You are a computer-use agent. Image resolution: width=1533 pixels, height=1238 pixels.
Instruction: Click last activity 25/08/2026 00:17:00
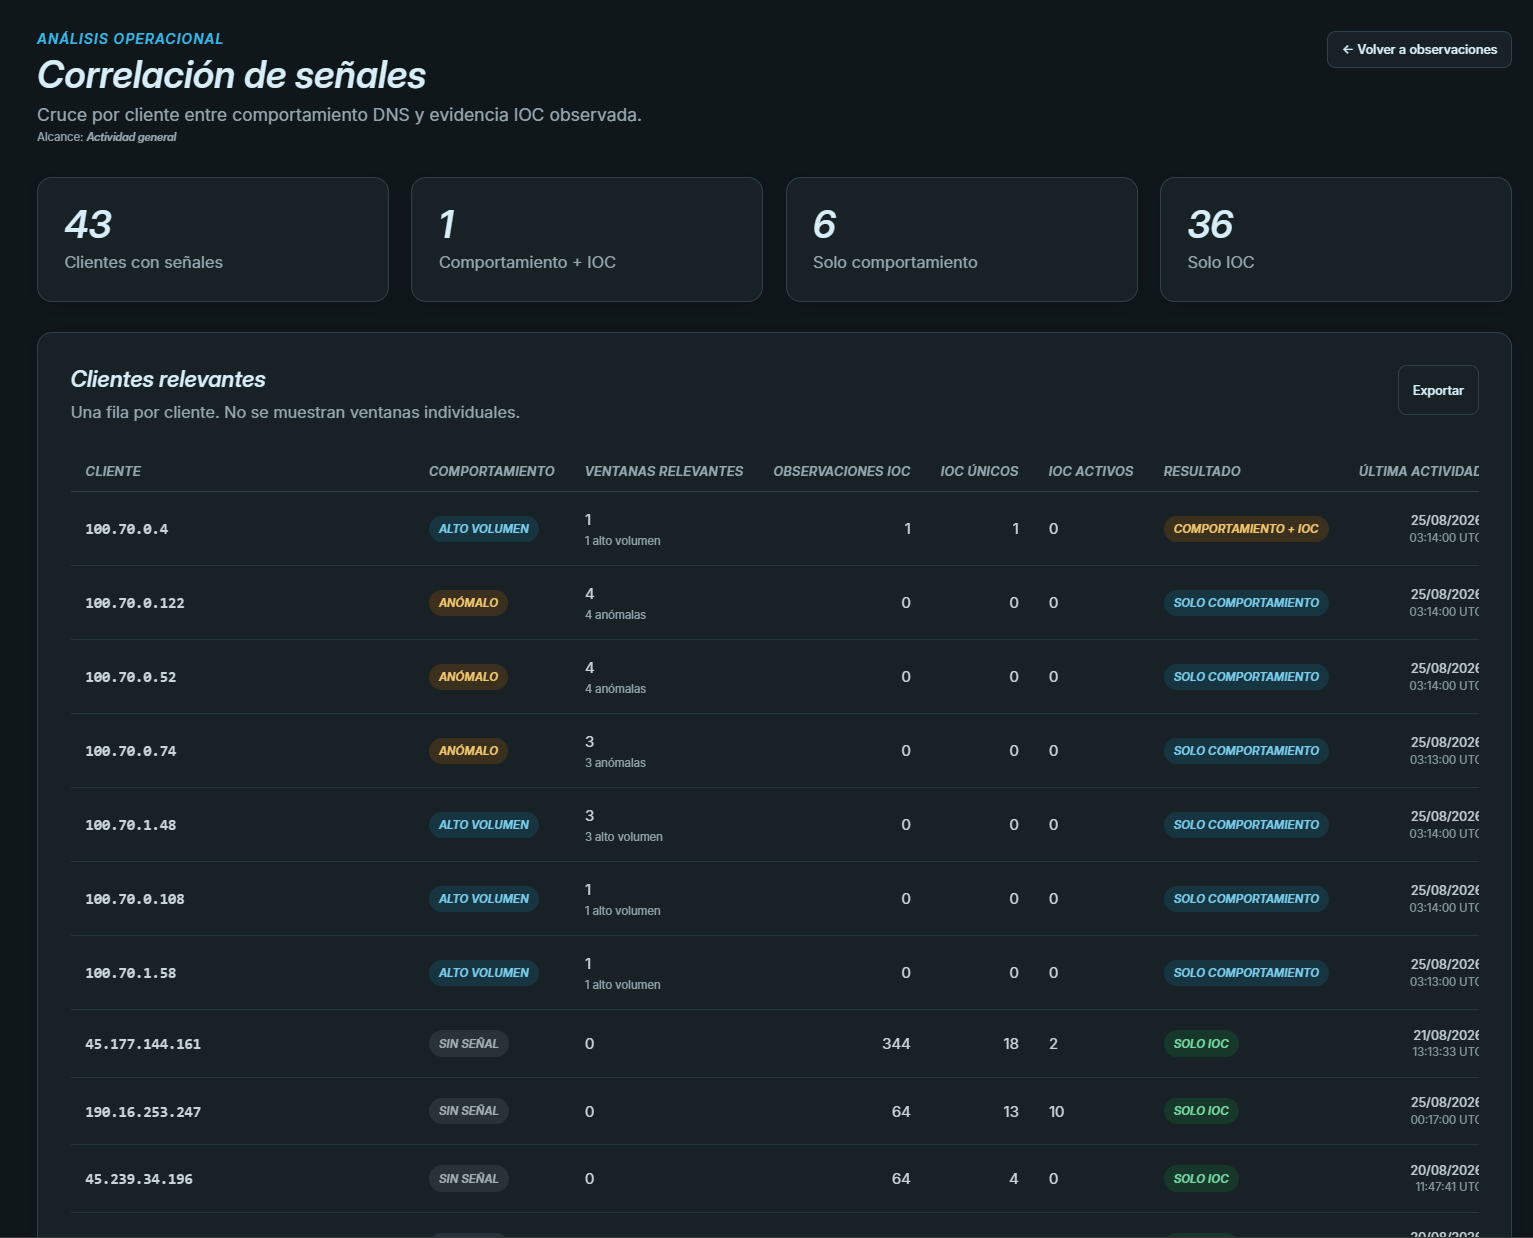1444,1111
